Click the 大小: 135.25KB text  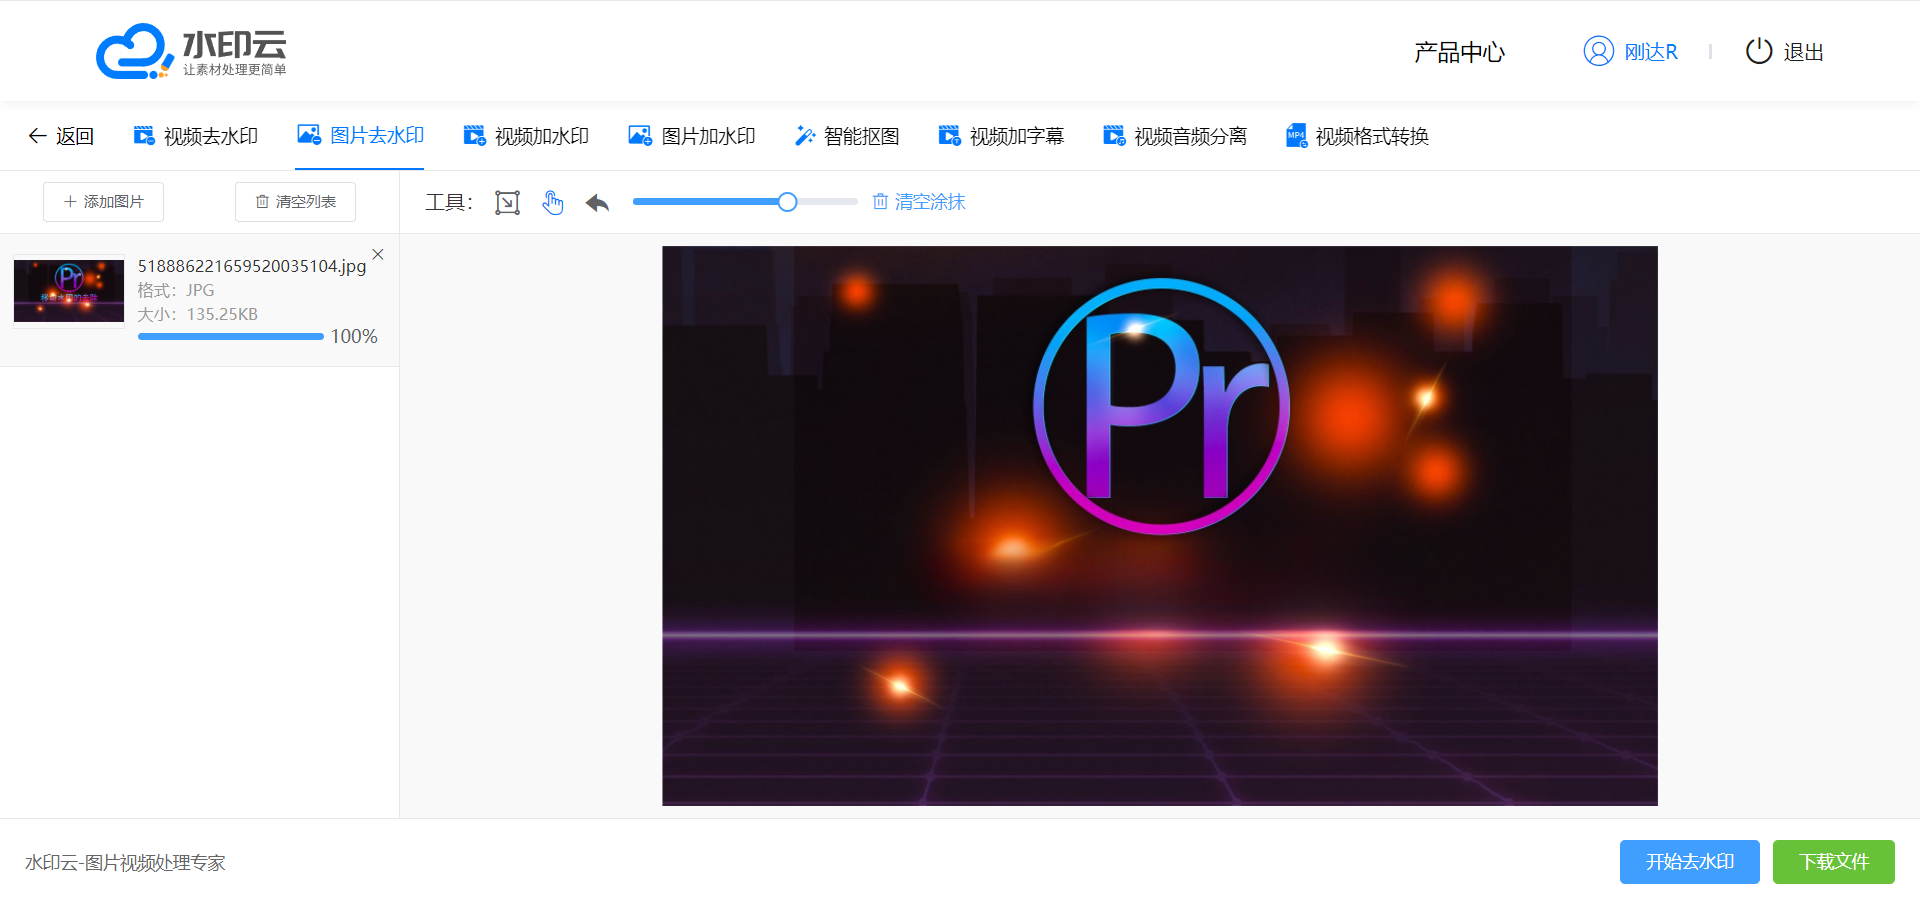click(x=198, y=314)
